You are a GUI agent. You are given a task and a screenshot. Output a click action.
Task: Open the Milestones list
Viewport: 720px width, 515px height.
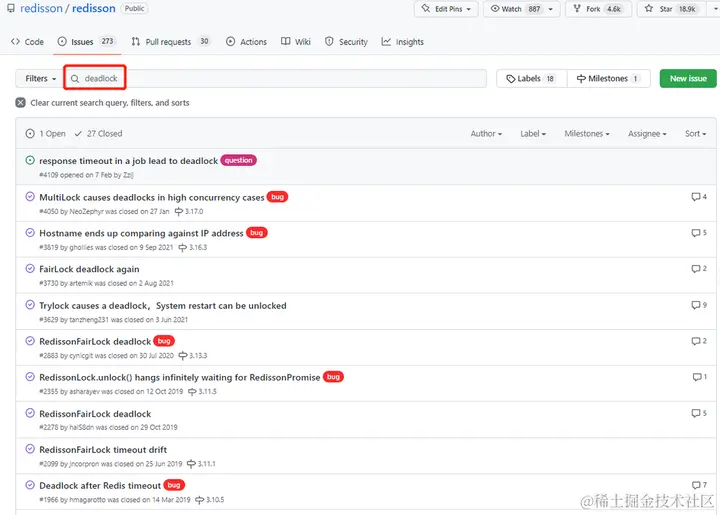point(608,78)
